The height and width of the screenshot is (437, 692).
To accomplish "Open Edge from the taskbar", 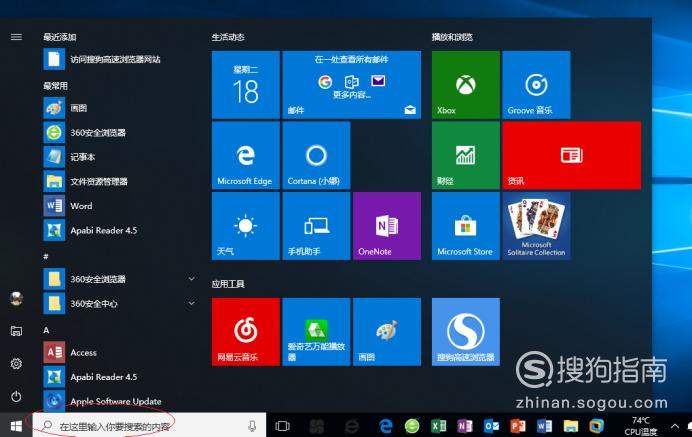I will coord(386,426).
